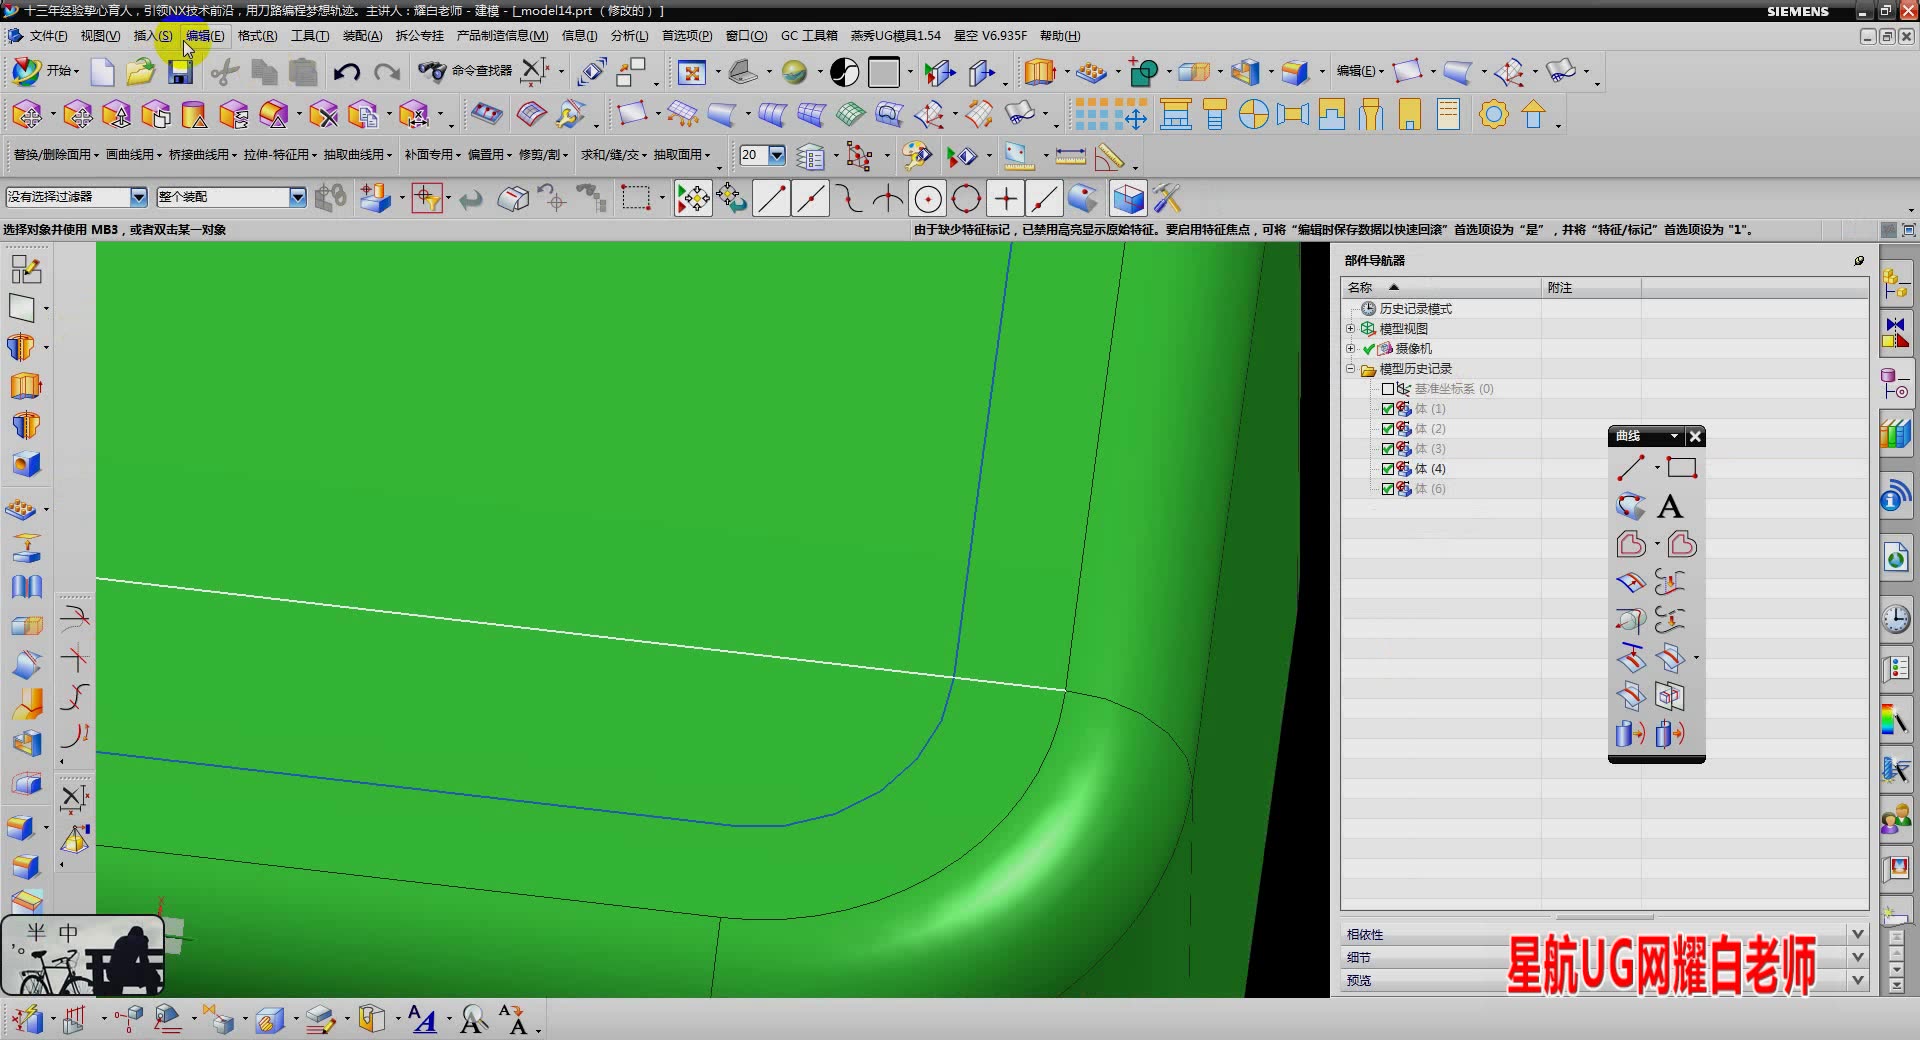1920x1040 pixels.
Task: Click the Undo arrow icon
Action: (x=346, y=72)
